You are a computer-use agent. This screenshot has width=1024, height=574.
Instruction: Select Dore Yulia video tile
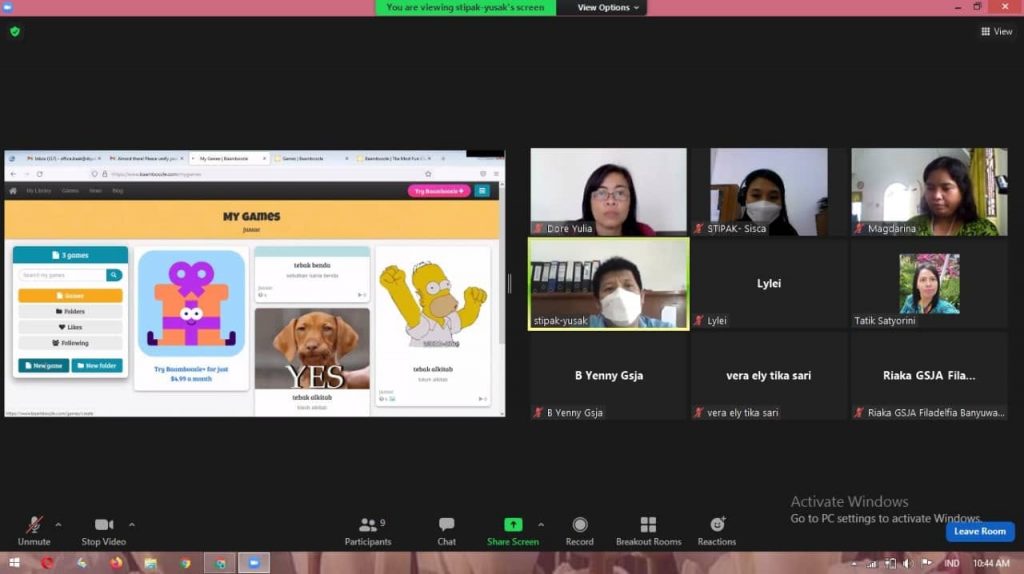[608, 191]
